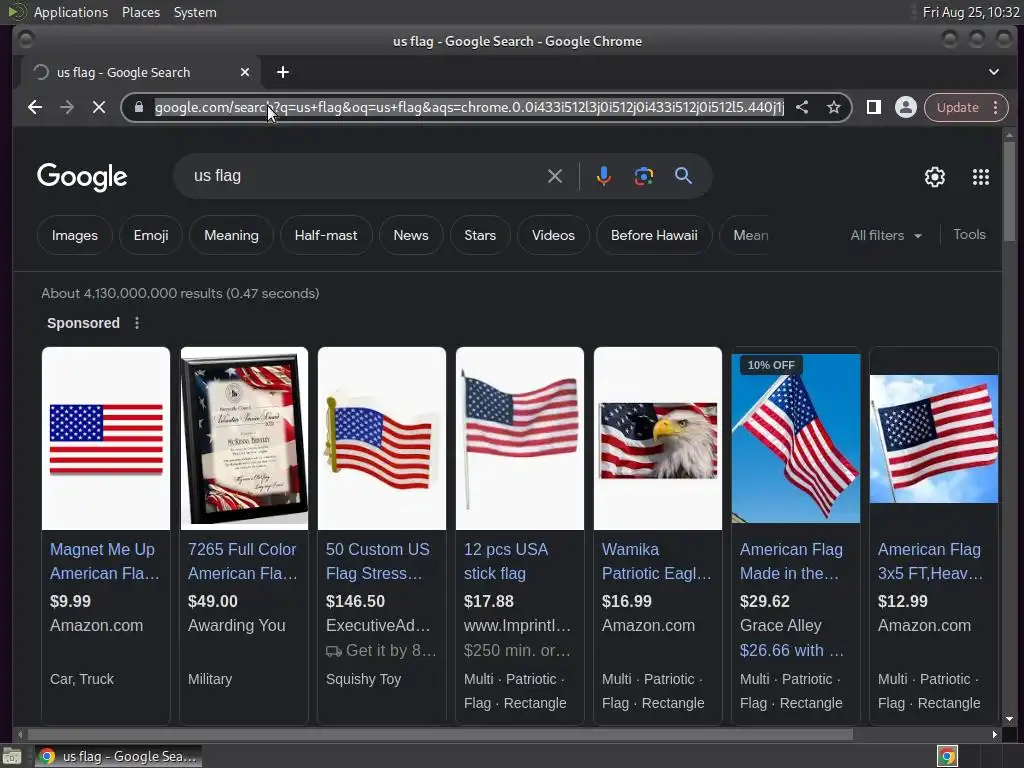Image resolution: width=1024 pixels, height=768 pixels.
Task: Switch to Videos results
Action: pos(553,235)
